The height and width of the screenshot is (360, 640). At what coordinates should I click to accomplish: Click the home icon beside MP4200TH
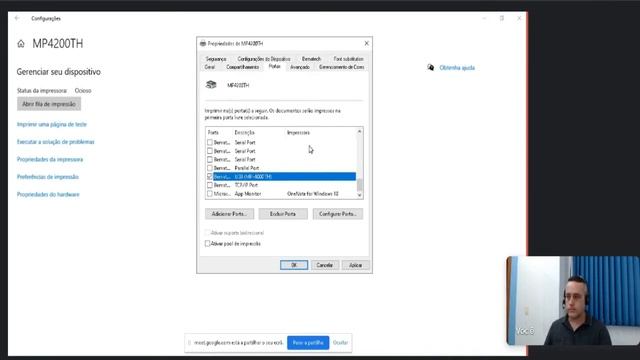(x=21, y=44)
